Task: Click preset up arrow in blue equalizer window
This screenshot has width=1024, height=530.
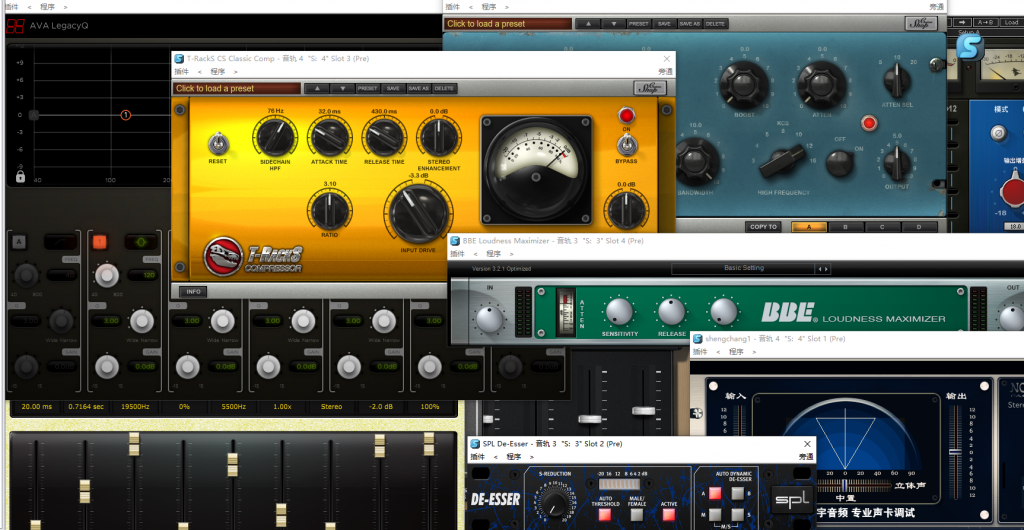Action: pyautogui.click(x=588, y=23)
